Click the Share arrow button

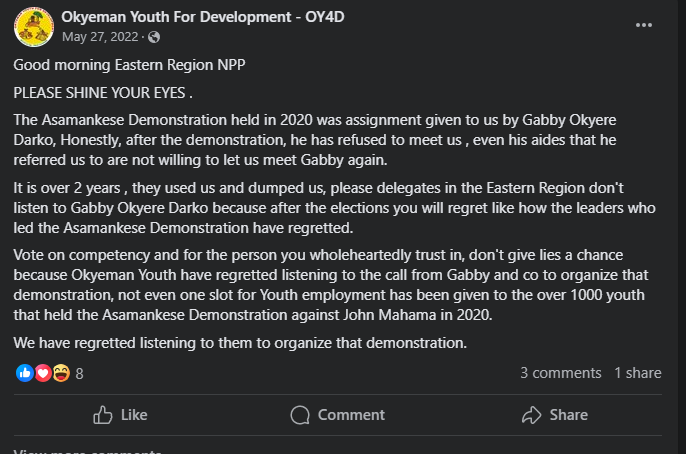coord(555,415)
